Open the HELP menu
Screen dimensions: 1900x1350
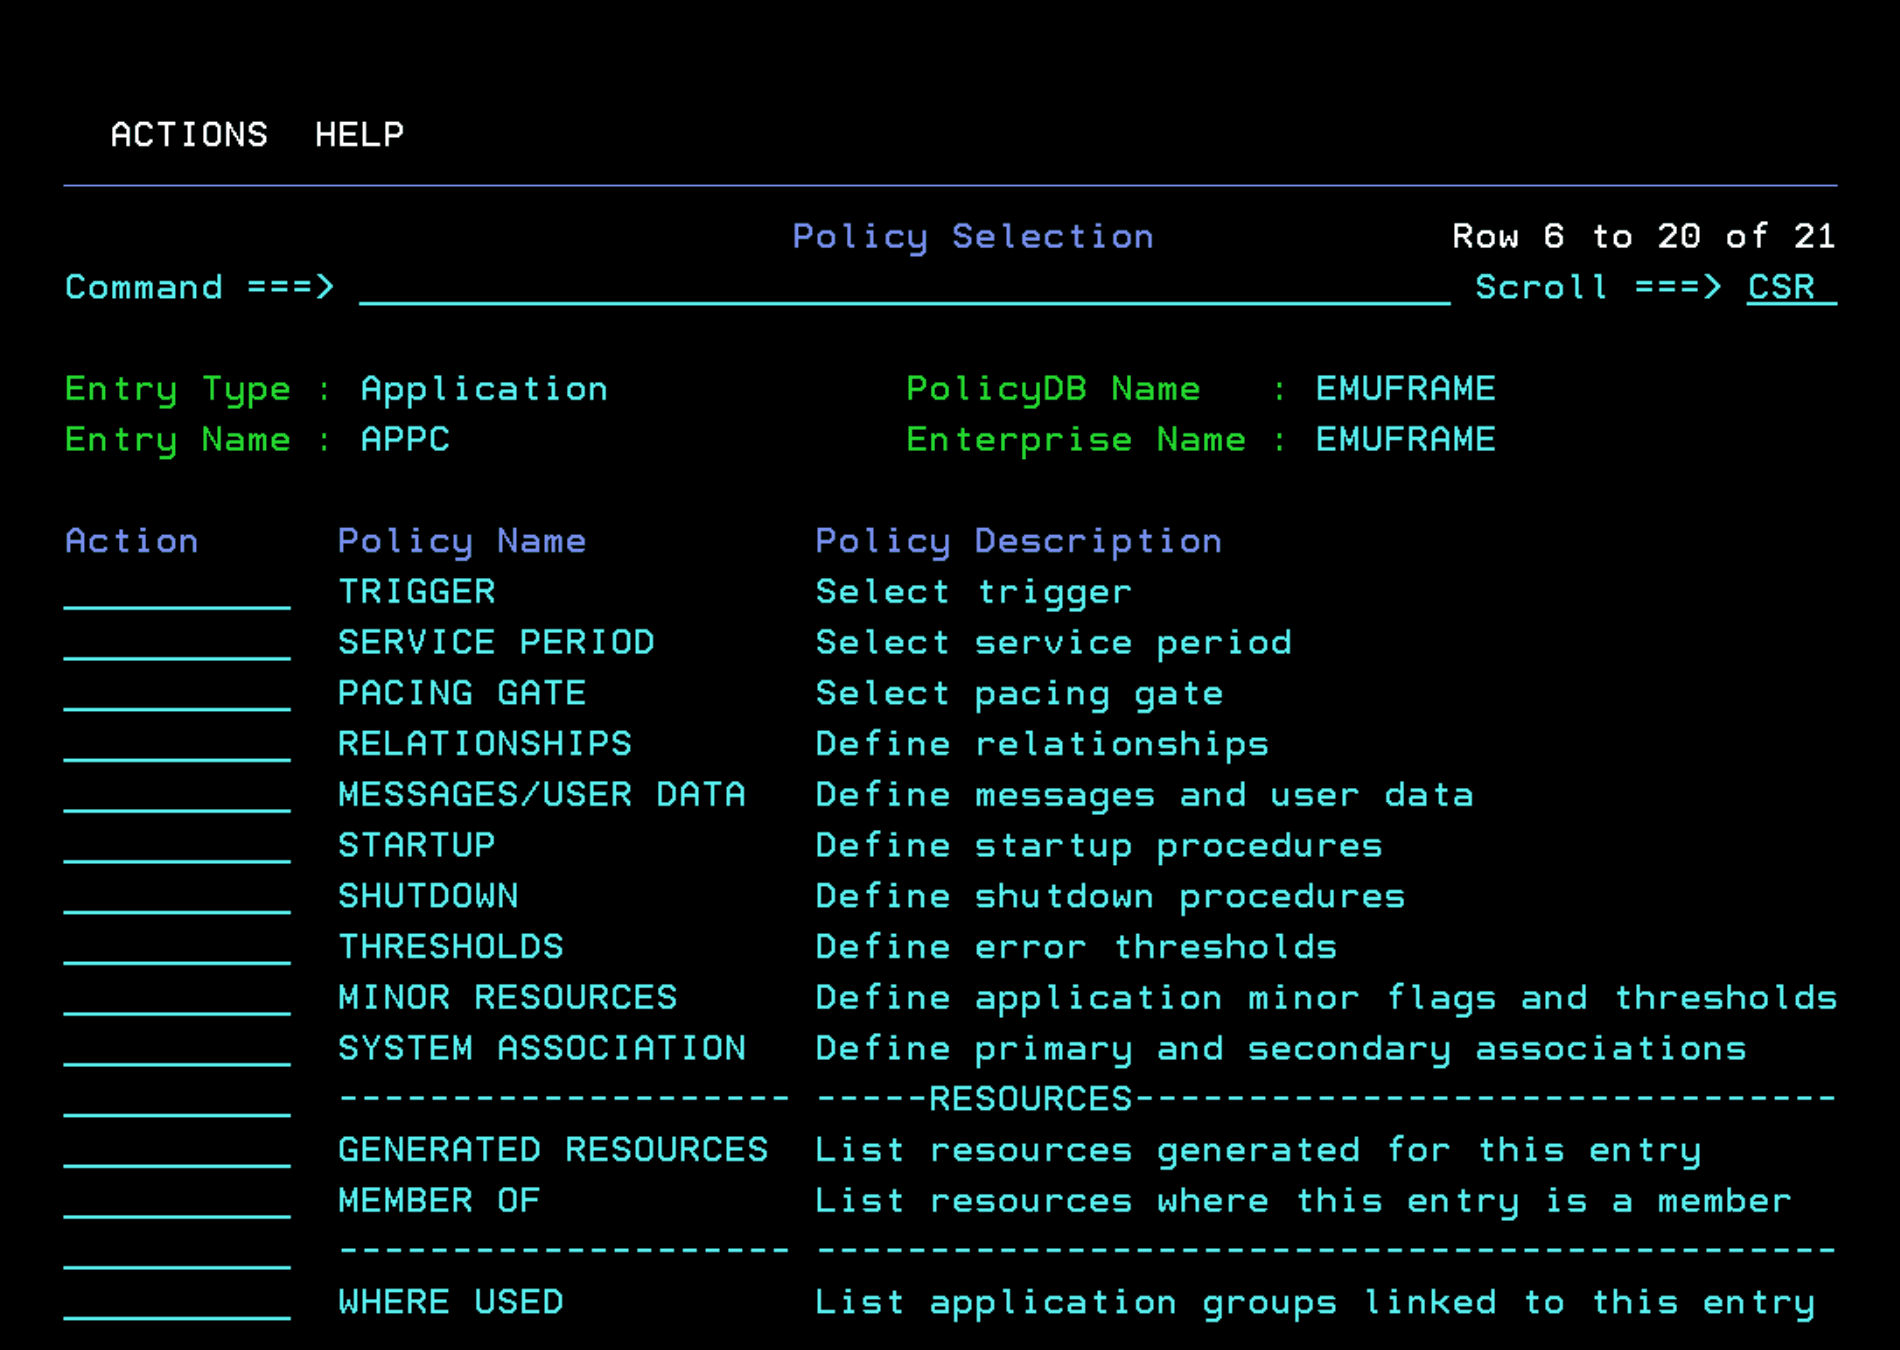coord(359,134)
